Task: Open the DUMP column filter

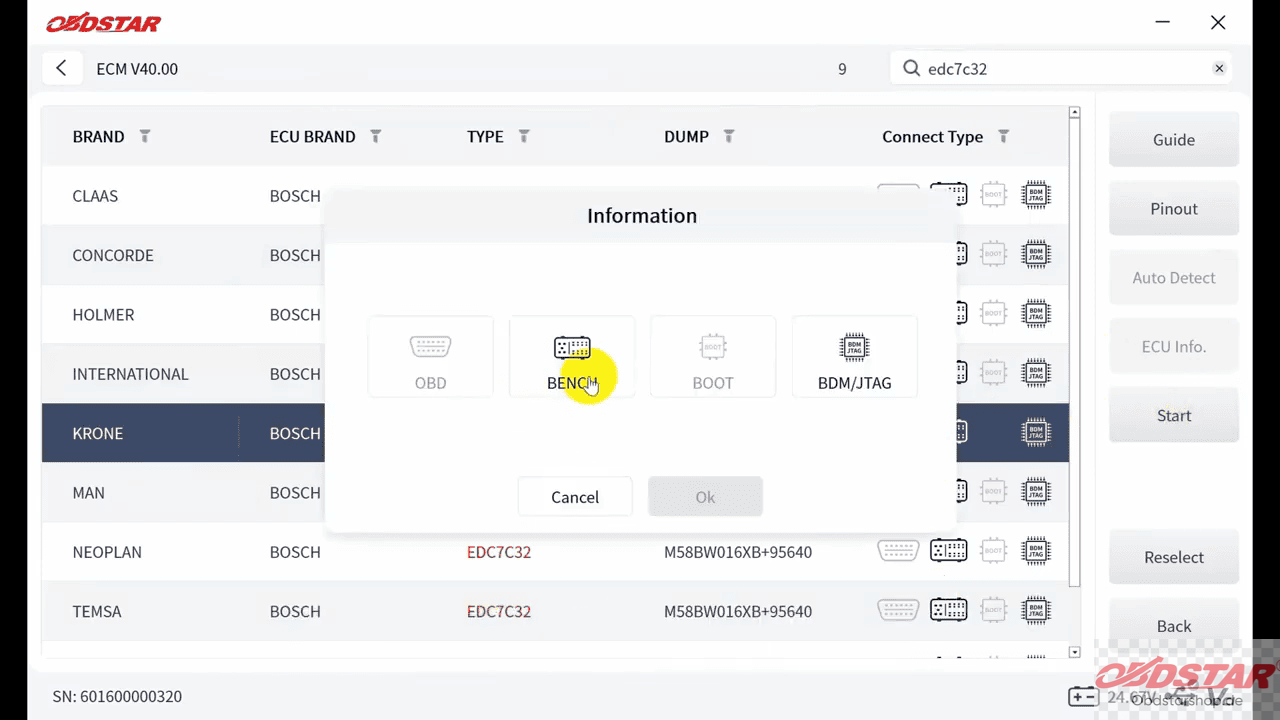Action: pyautogui.click(x=729, y=136)
